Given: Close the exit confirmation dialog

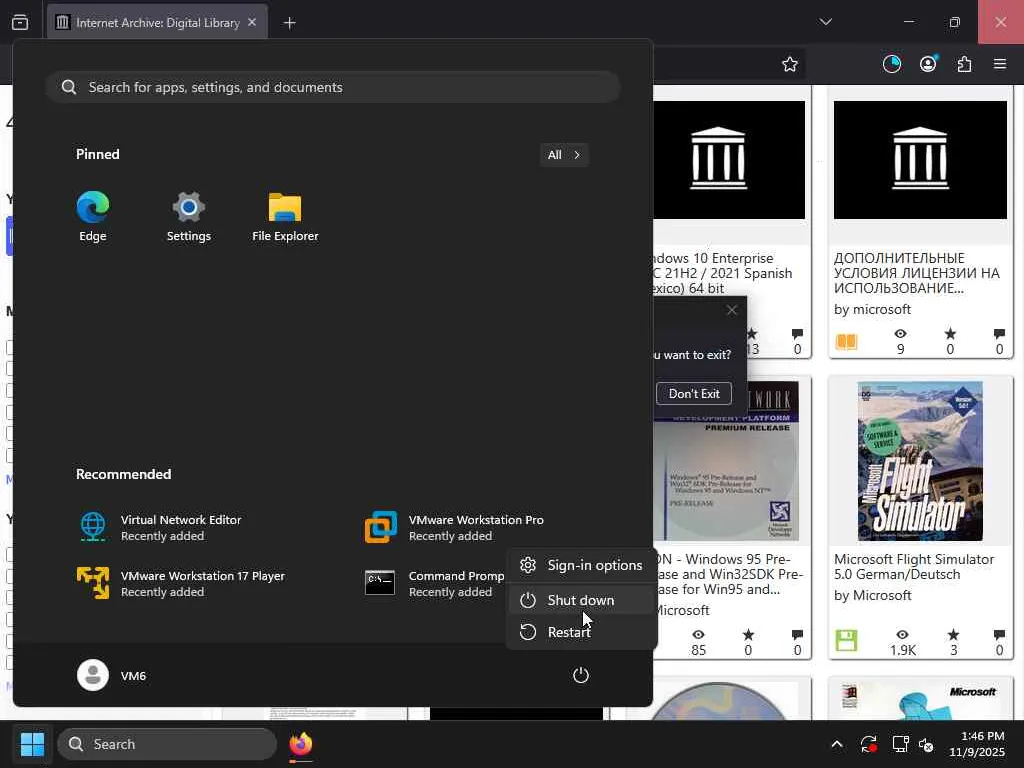Looking at the screenshot, I should [x=731, y=310].
